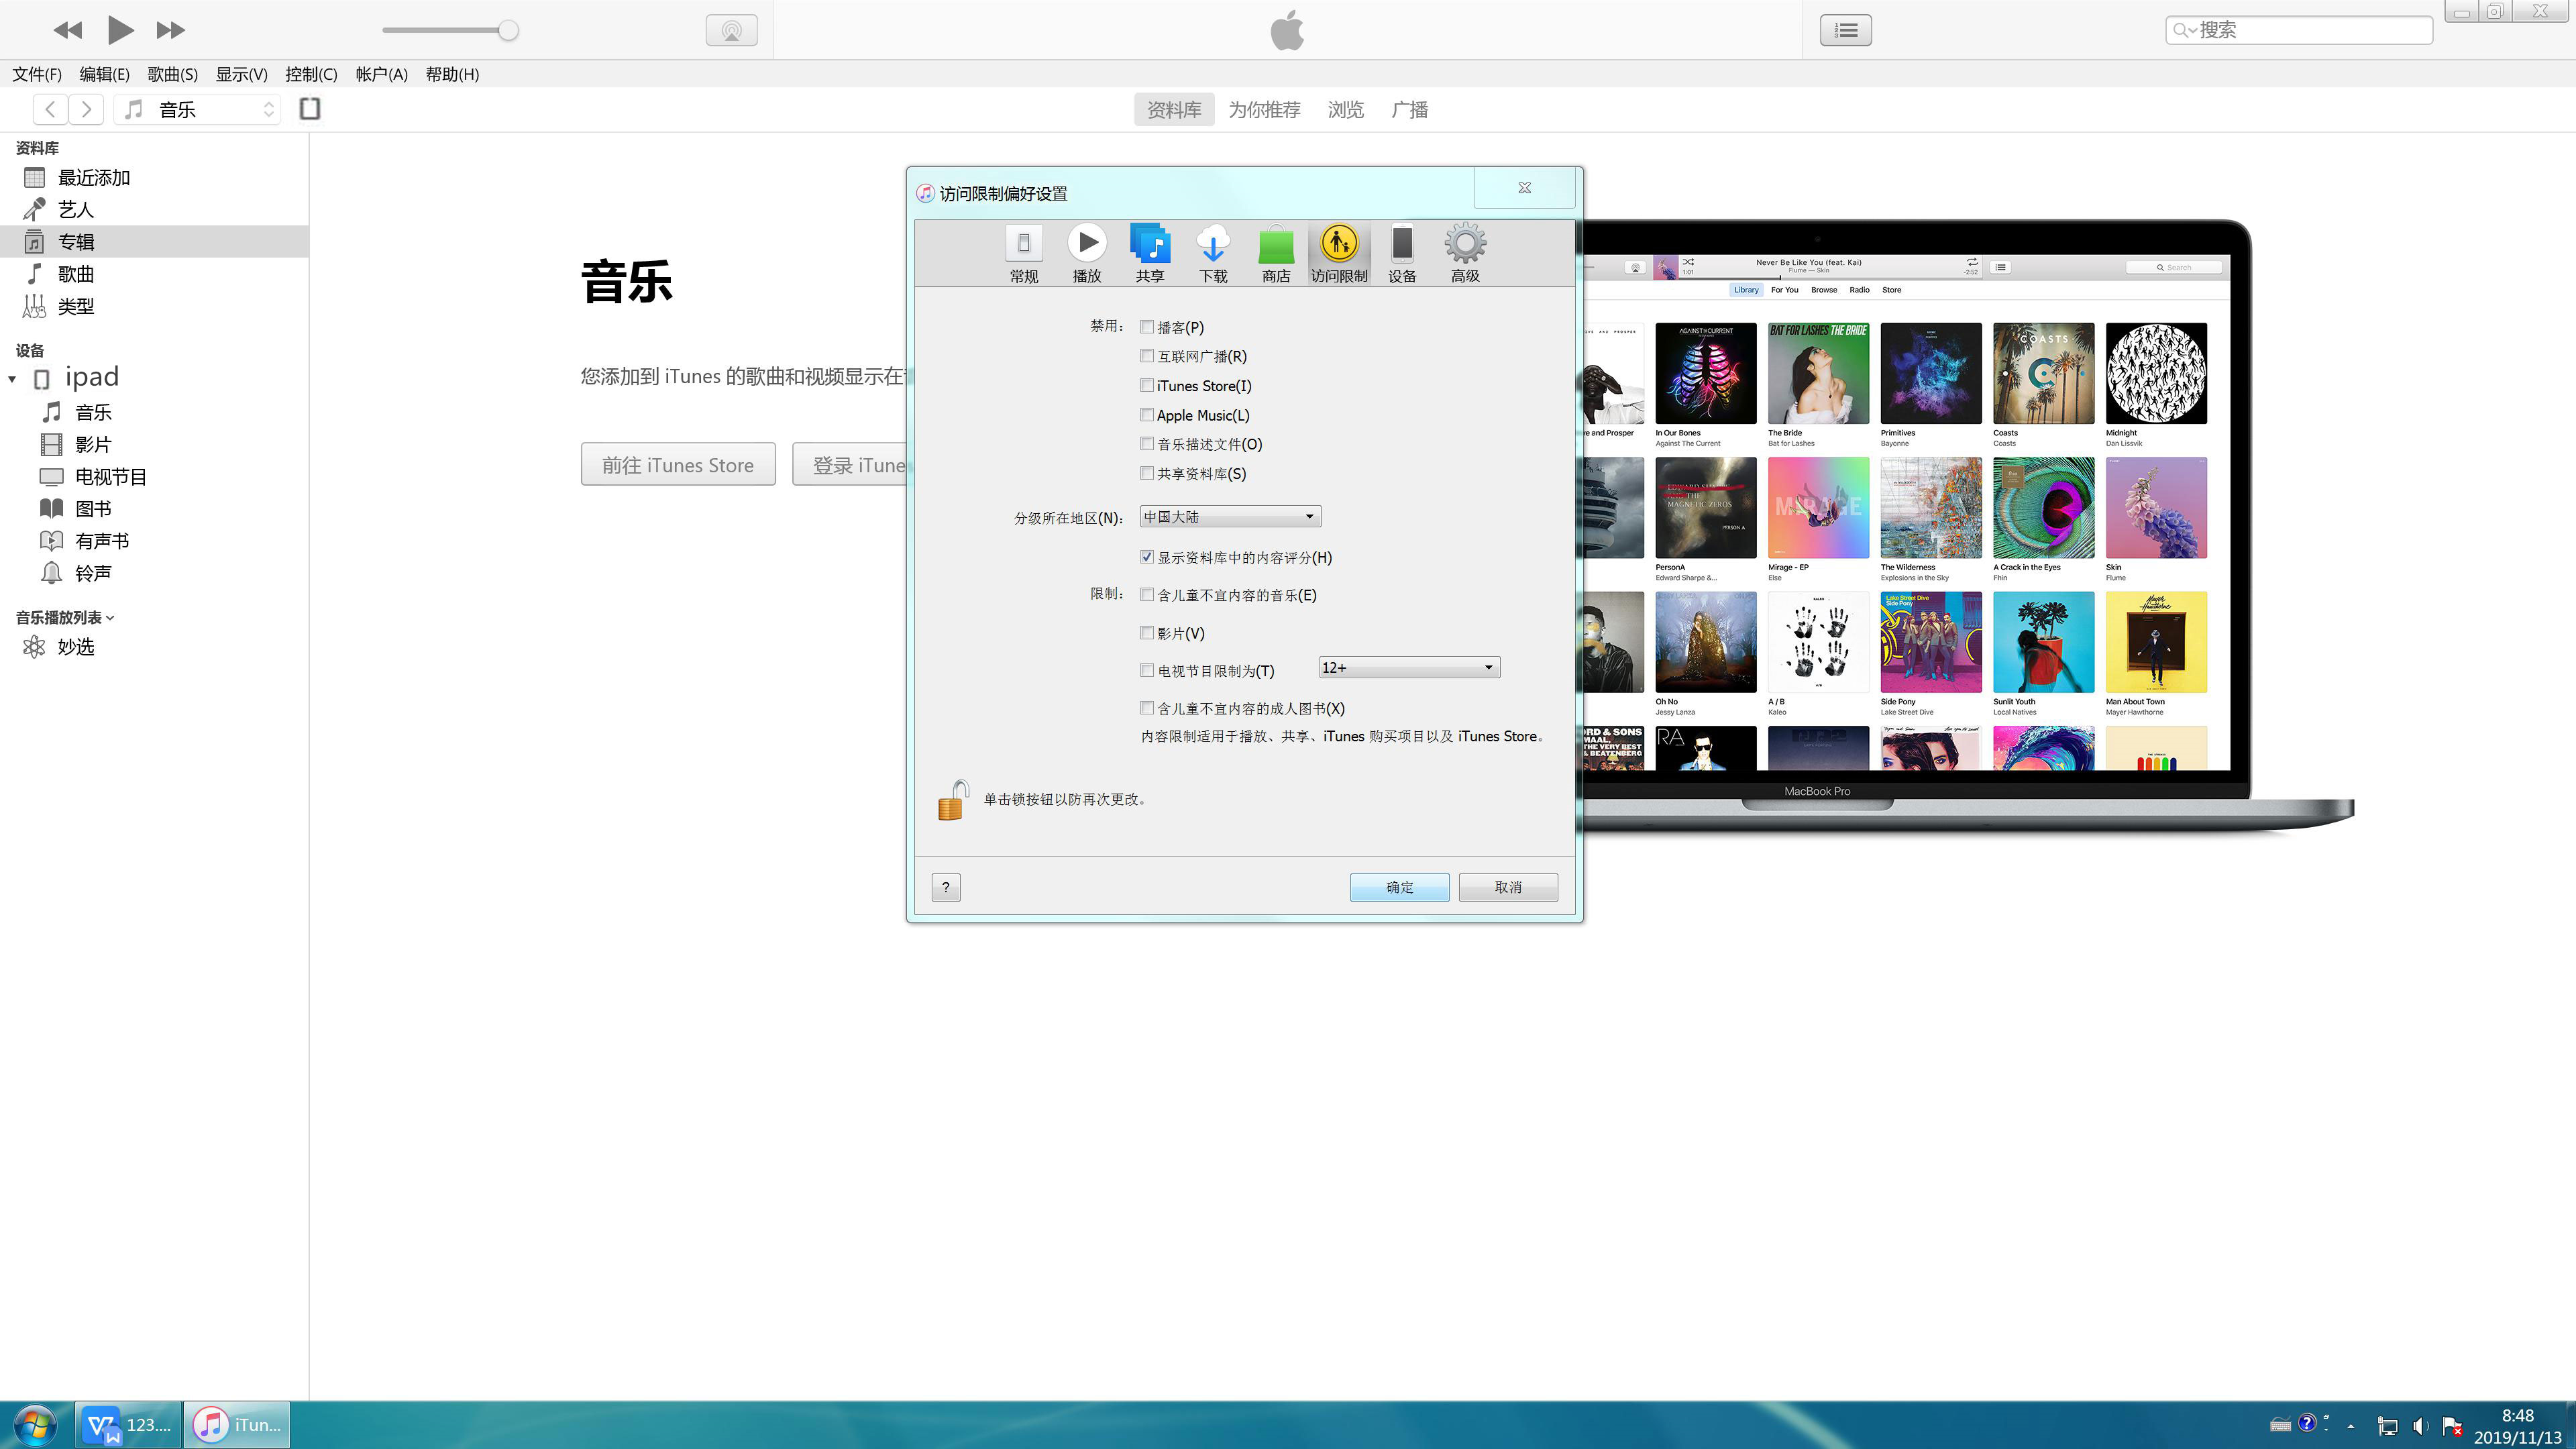Screen dimensions: 2576x1449
Task: Toggle 含儿童不宜内容的音乐 checkbox
Action: [1146, 593]
